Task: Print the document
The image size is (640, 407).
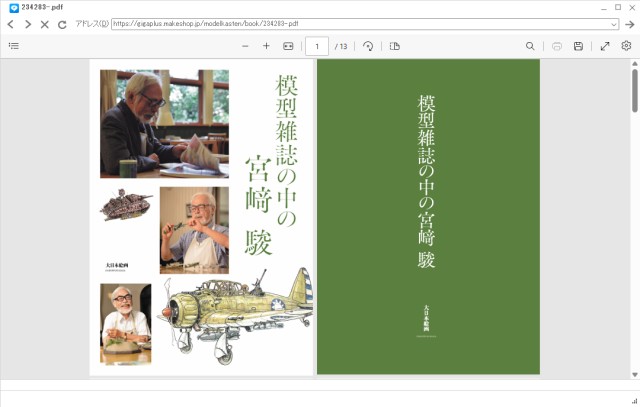Action: pyautogui.click(x=557, y=46)
